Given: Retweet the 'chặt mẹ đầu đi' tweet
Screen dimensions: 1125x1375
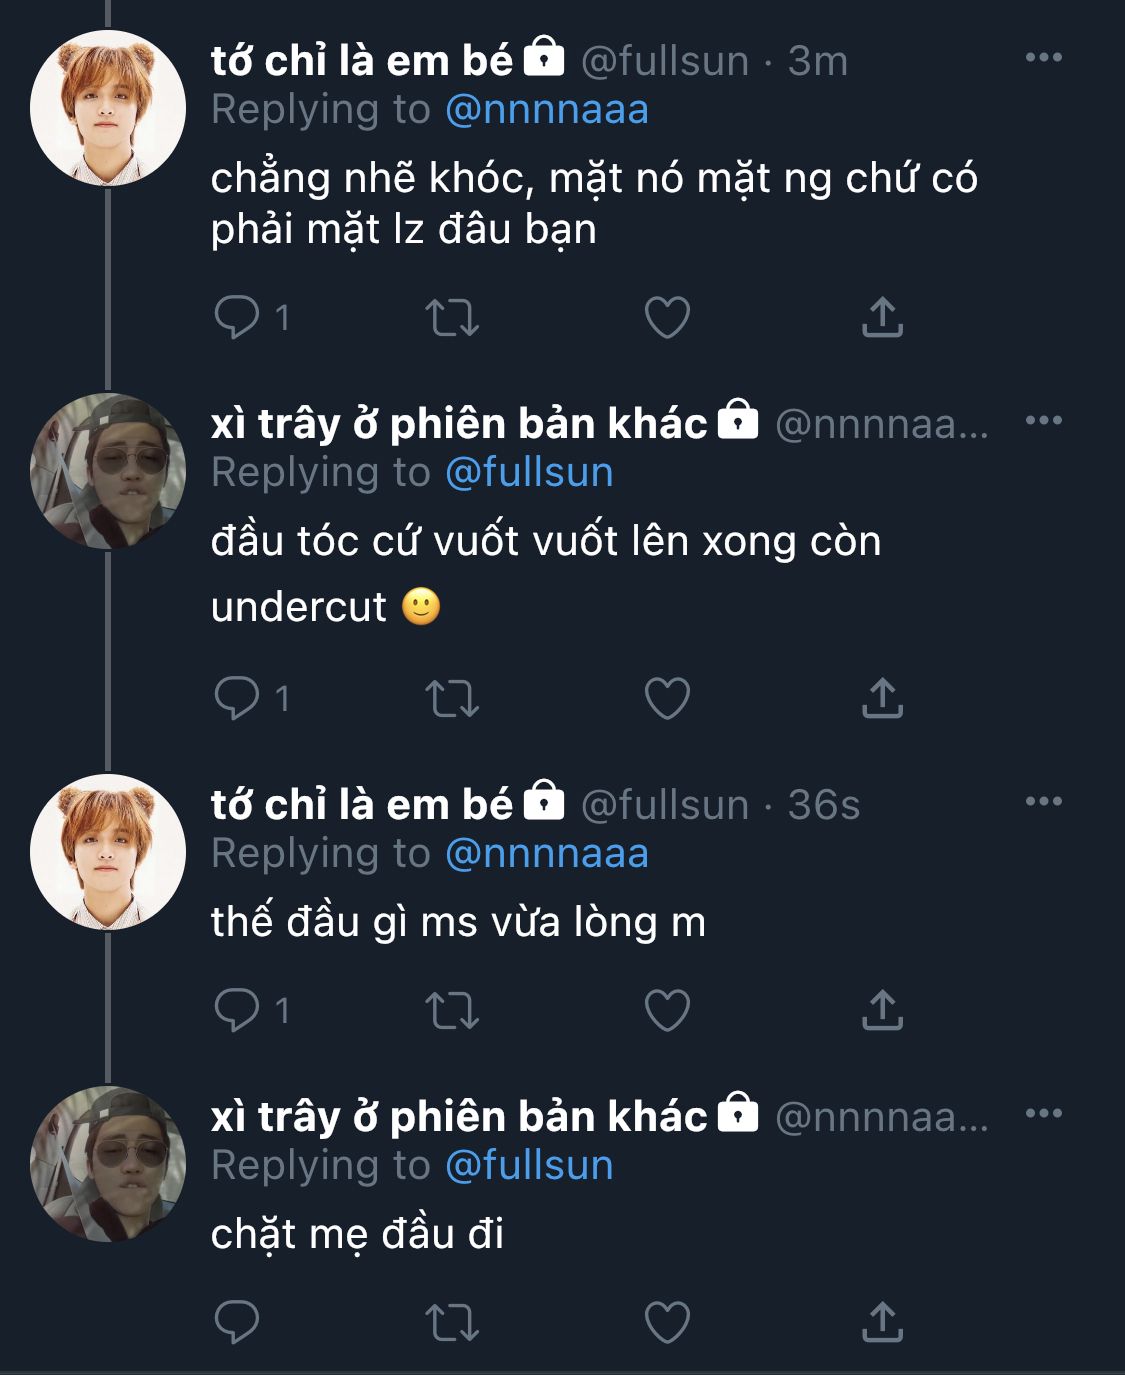Looking at the screenshot, I should [x=452, y=1322].
